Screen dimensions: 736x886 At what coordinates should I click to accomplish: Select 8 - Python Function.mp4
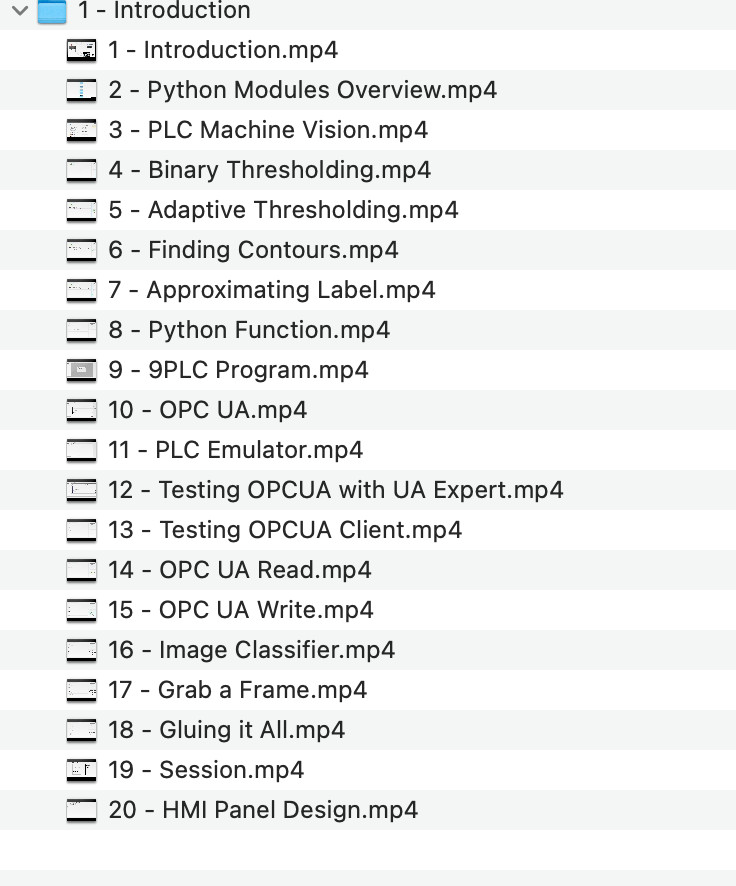(x=249, y=330)
